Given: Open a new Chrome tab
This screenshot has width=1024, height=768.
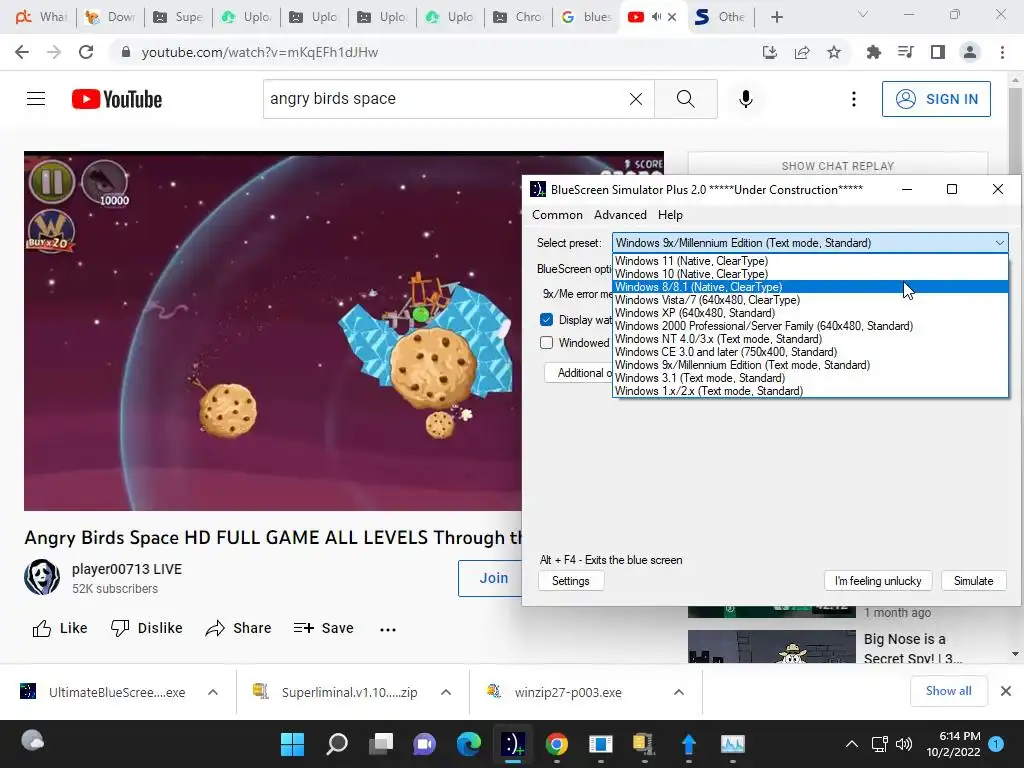Looking at the screenshot, I should pyautogui.click(x=776, y=17).
